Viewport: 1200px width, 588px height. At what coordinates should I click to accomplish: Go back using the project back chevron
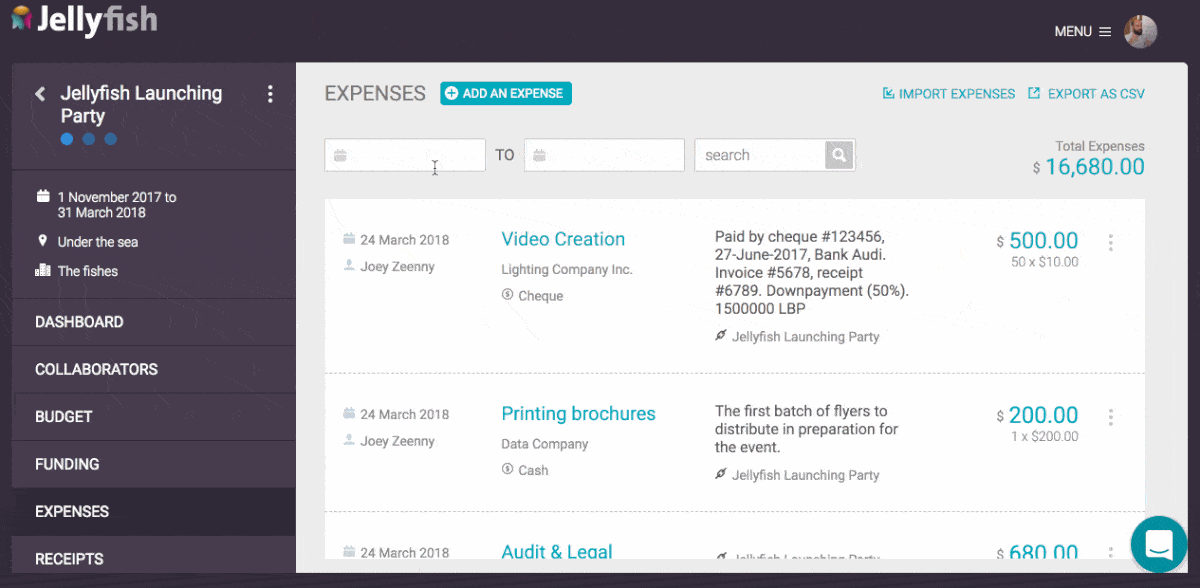[x=40, y=94]
